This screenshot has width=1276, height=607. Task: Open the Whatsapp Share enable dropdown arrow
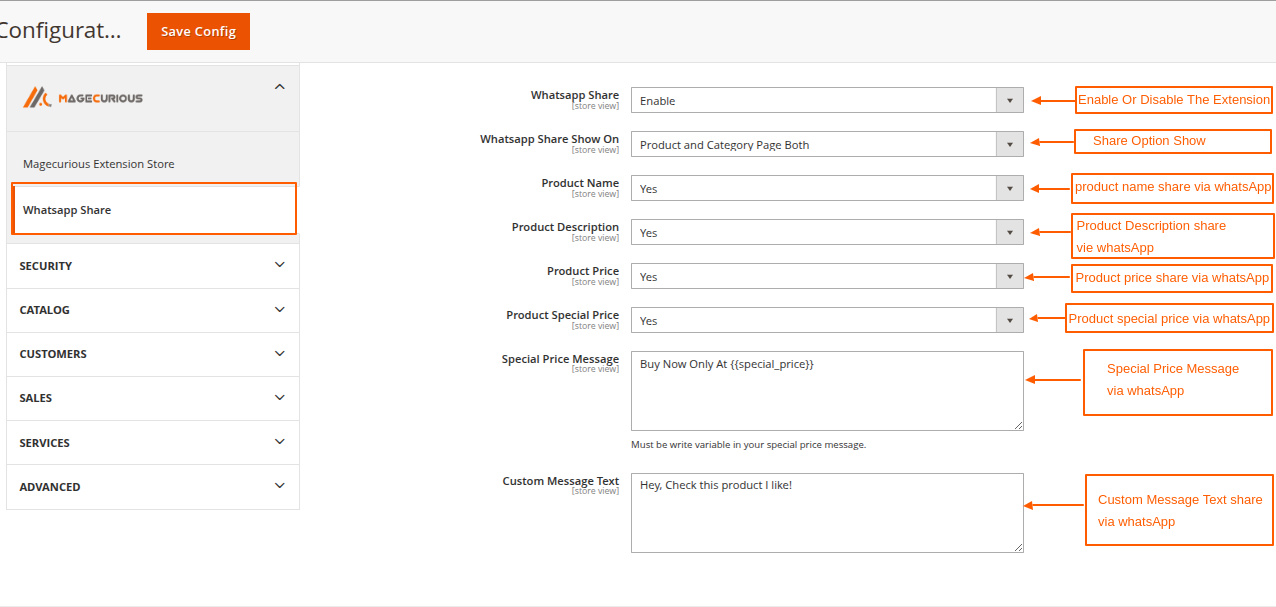pos(1010,100)
